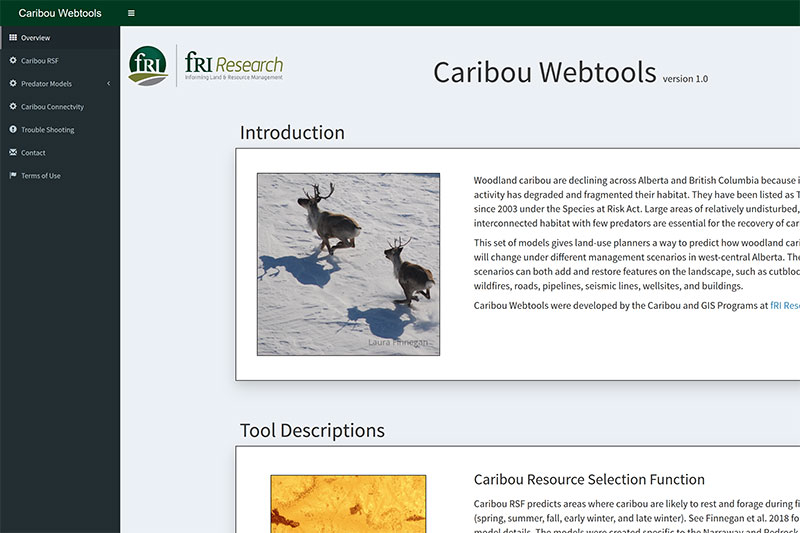Click the Introduction heading
Image resolution: width=800 pixels, height=533 pixels.
click(x=292, y=133)
